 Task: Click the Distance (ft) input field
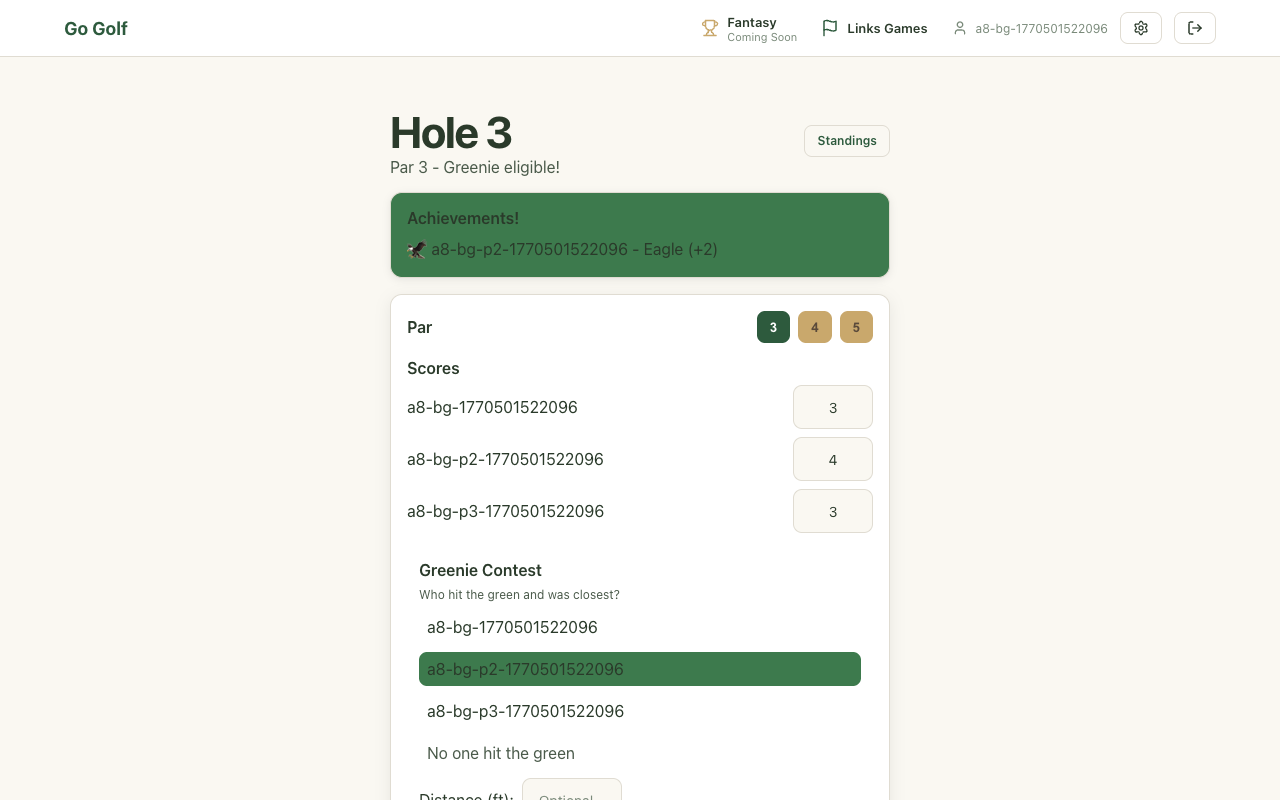(572, 790)
